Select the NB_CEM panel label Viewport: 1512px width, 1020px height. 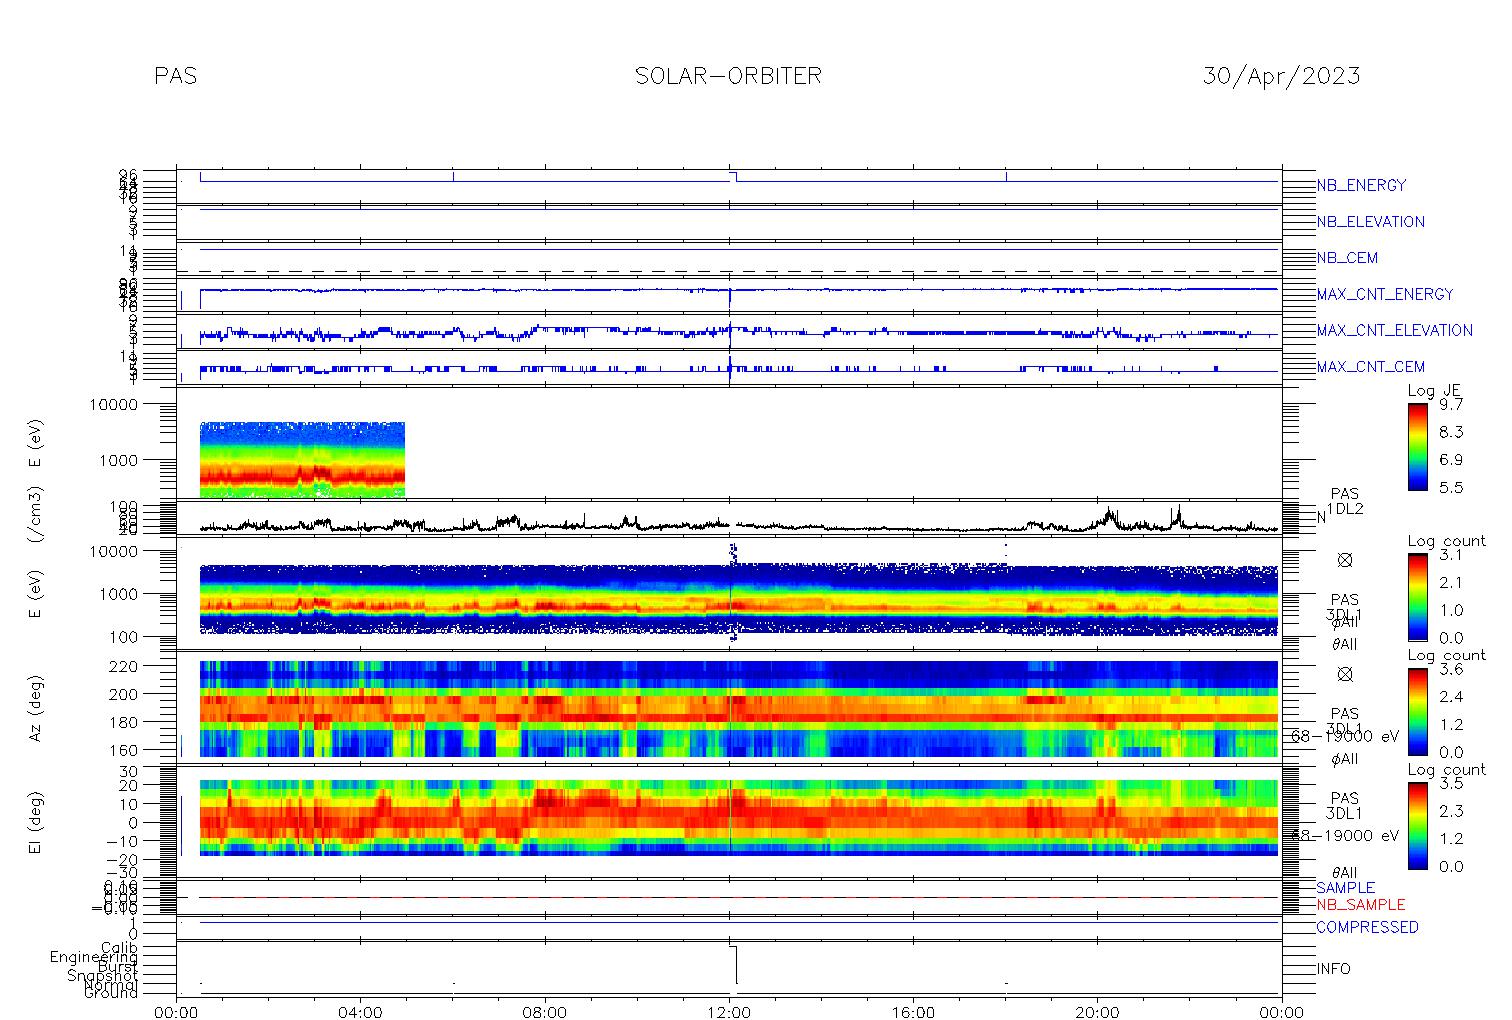(x=1347, y=258)
